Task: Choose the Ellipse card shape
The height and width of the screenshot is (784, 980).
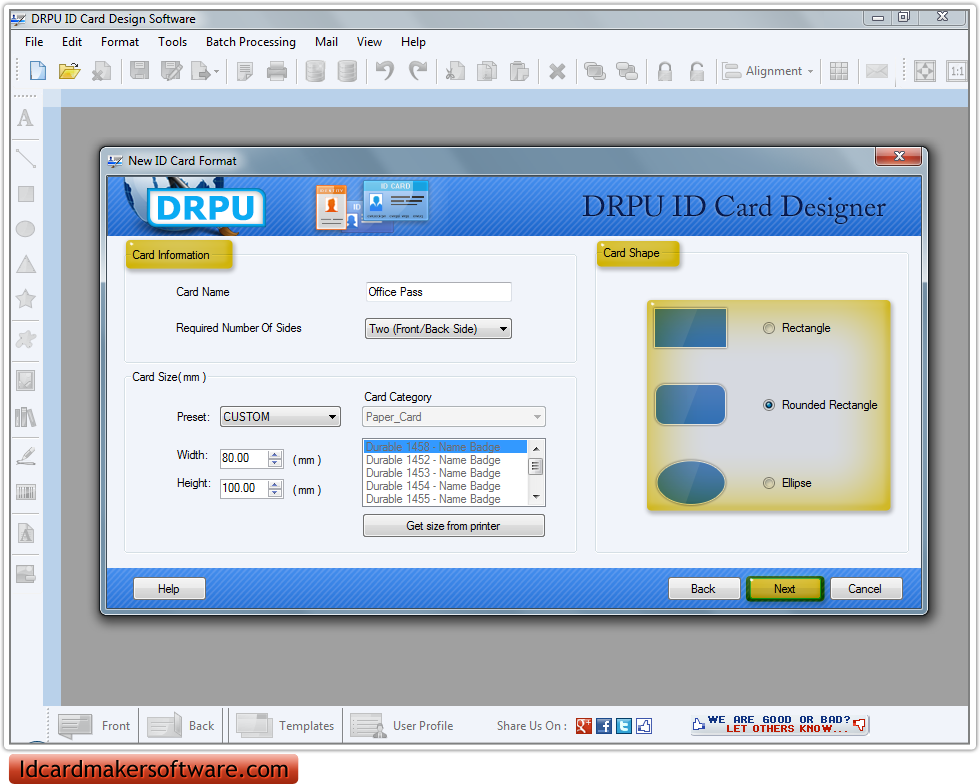Action: [769, 483]
